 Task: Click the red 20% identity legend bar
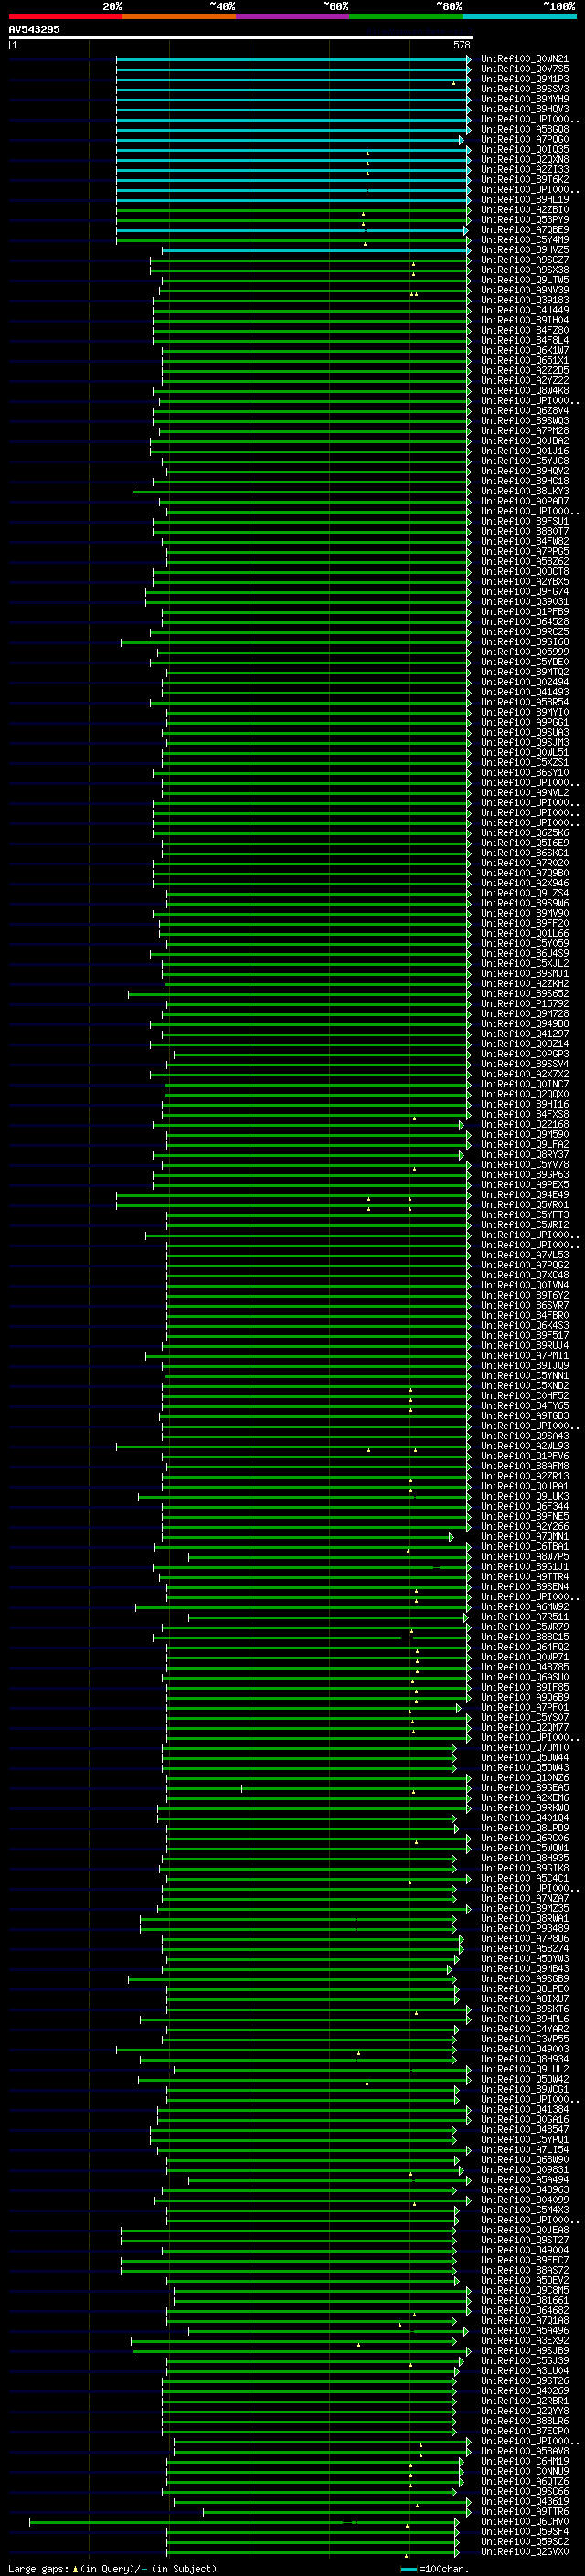pos(66,17)
